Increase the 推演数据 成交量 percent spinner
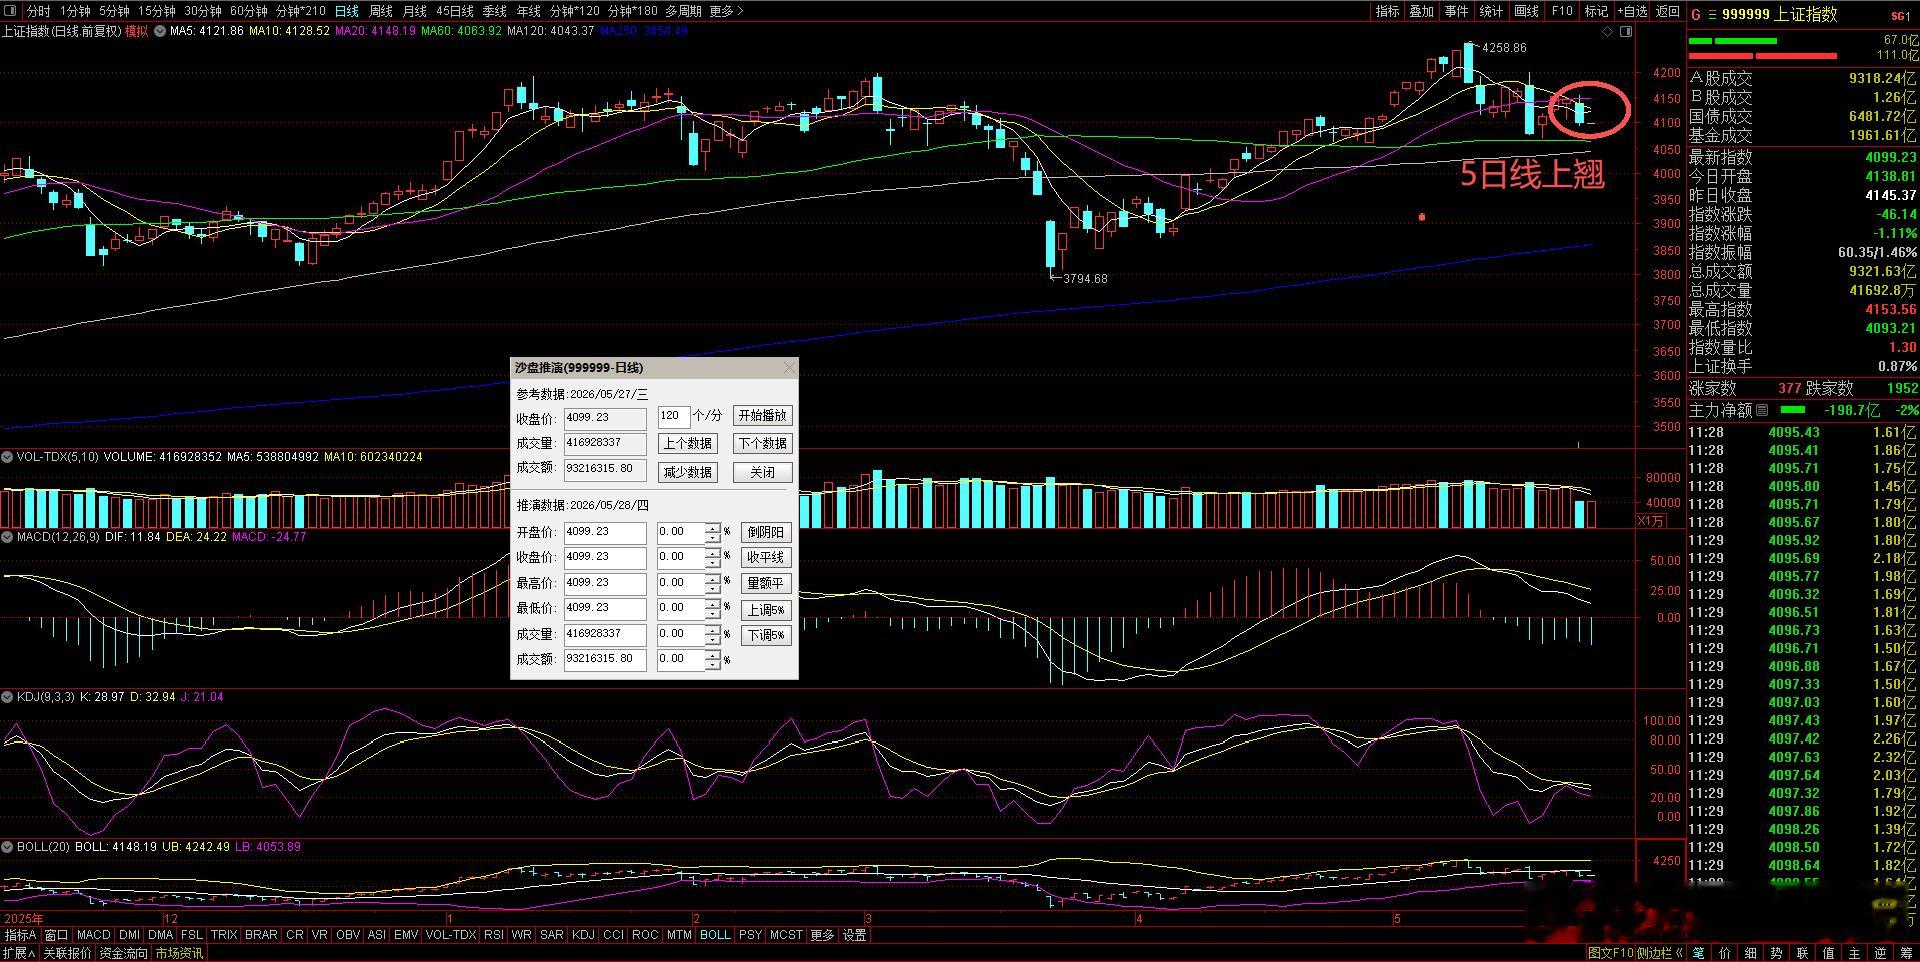 tap(712, 629)
